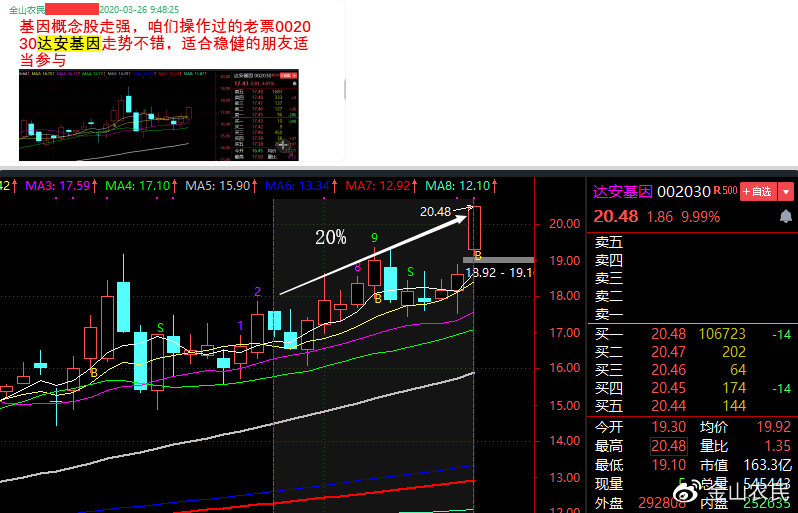
Task: Click the 买四 volume 174
Action: pos(734,388)
